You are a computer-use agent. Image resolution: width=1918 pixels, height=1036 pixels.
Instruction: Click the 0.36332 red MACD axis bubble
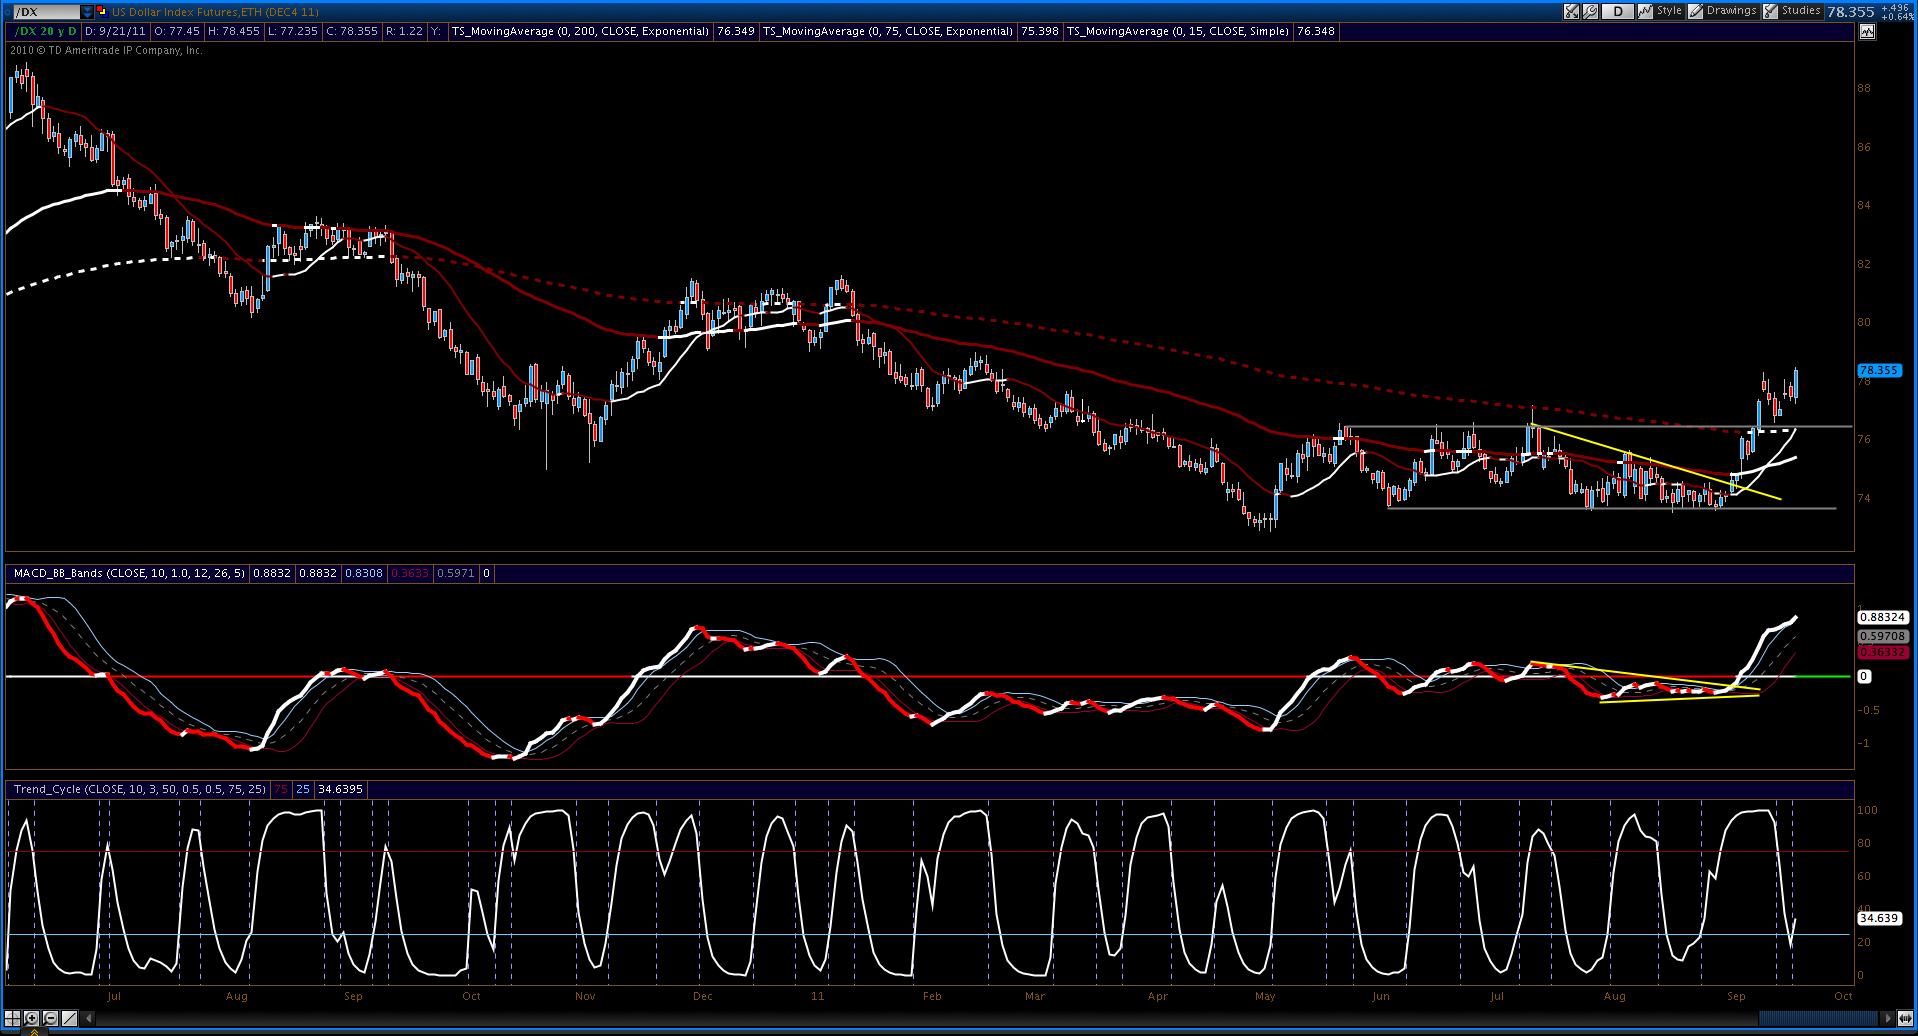pyautogui.click(x=1883, y=652)
